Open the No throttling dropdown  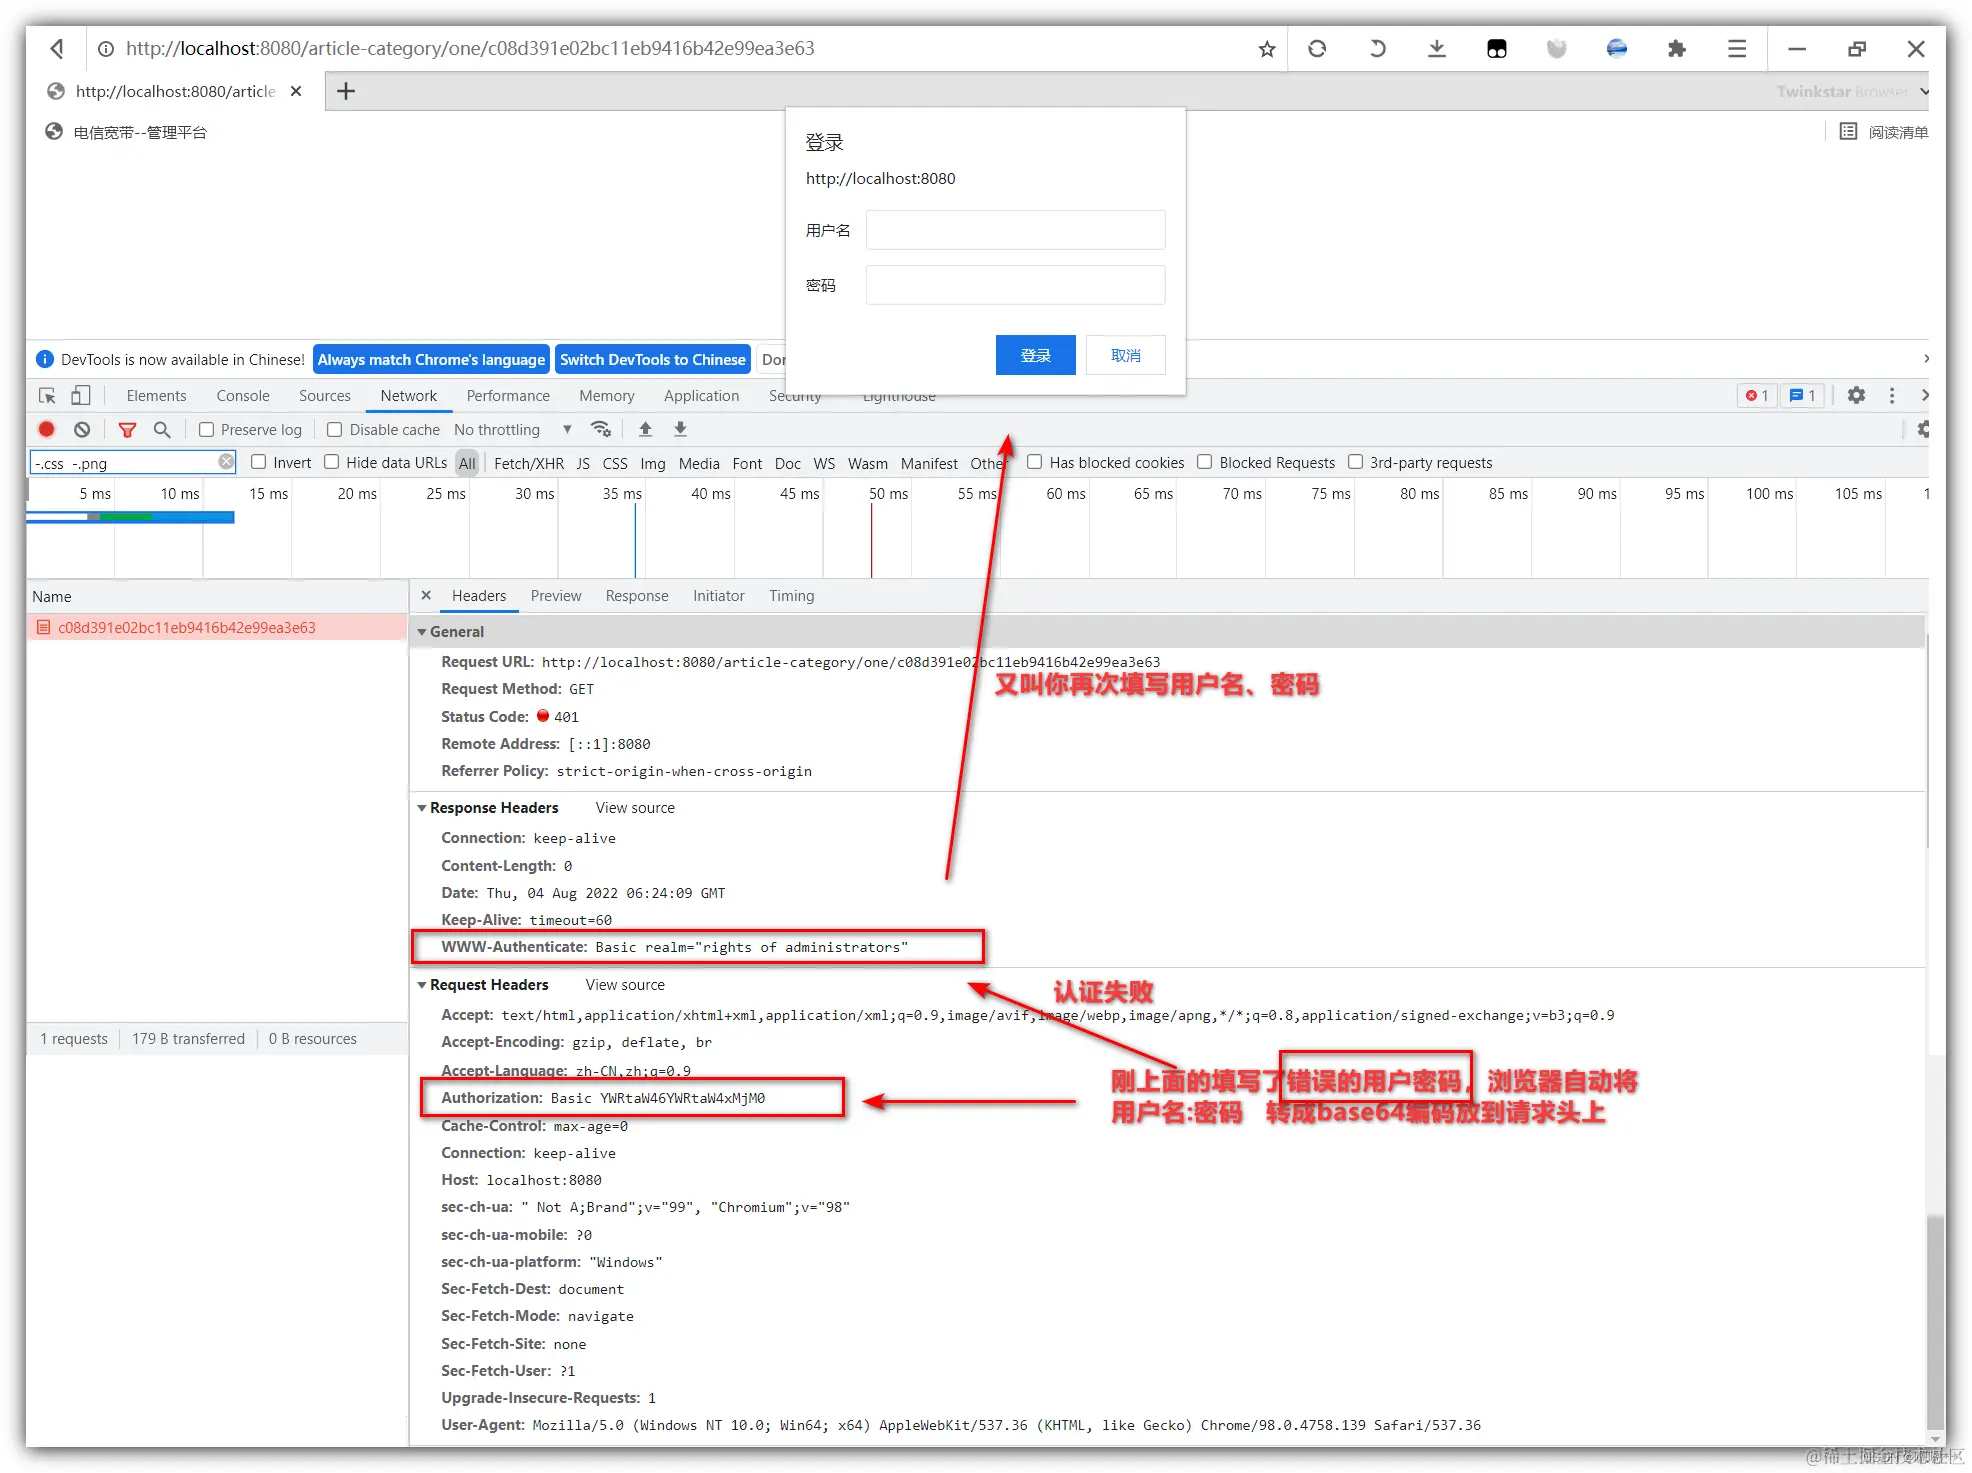512,429
